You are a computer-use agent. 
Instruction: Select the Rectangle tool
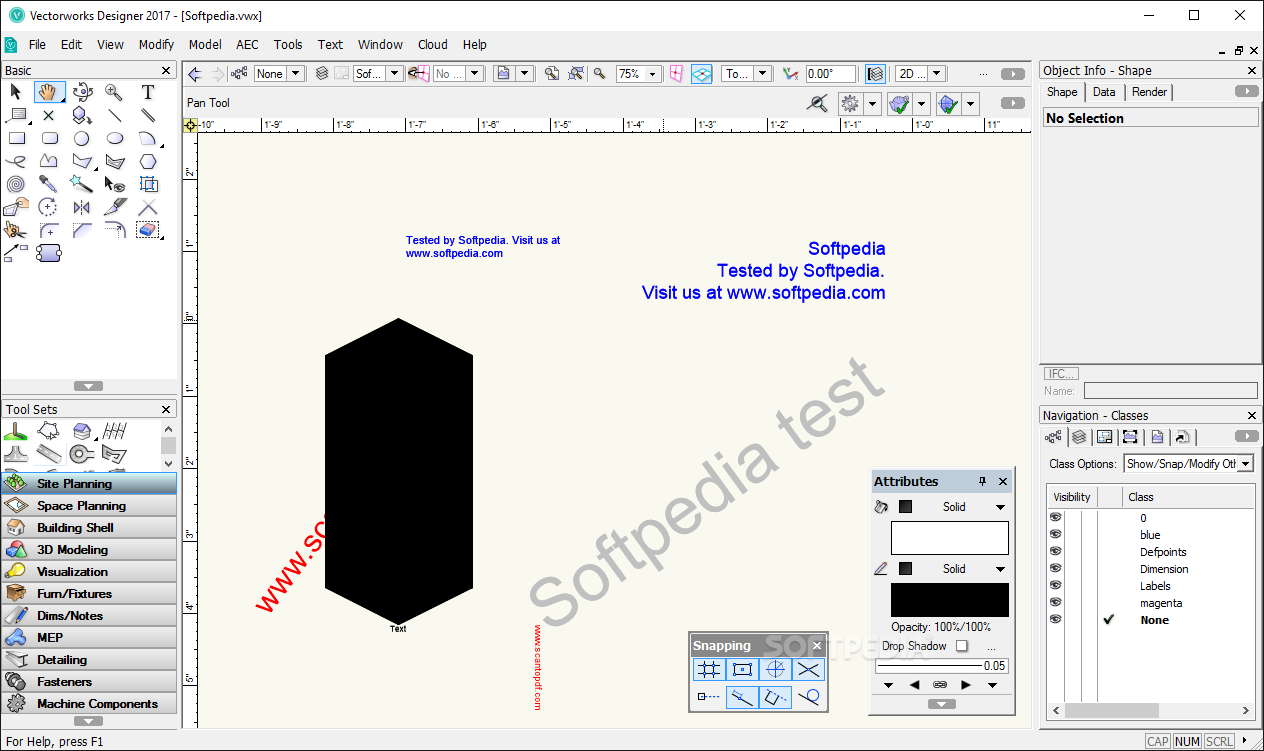pyautogui.click(x=16, y=138)
